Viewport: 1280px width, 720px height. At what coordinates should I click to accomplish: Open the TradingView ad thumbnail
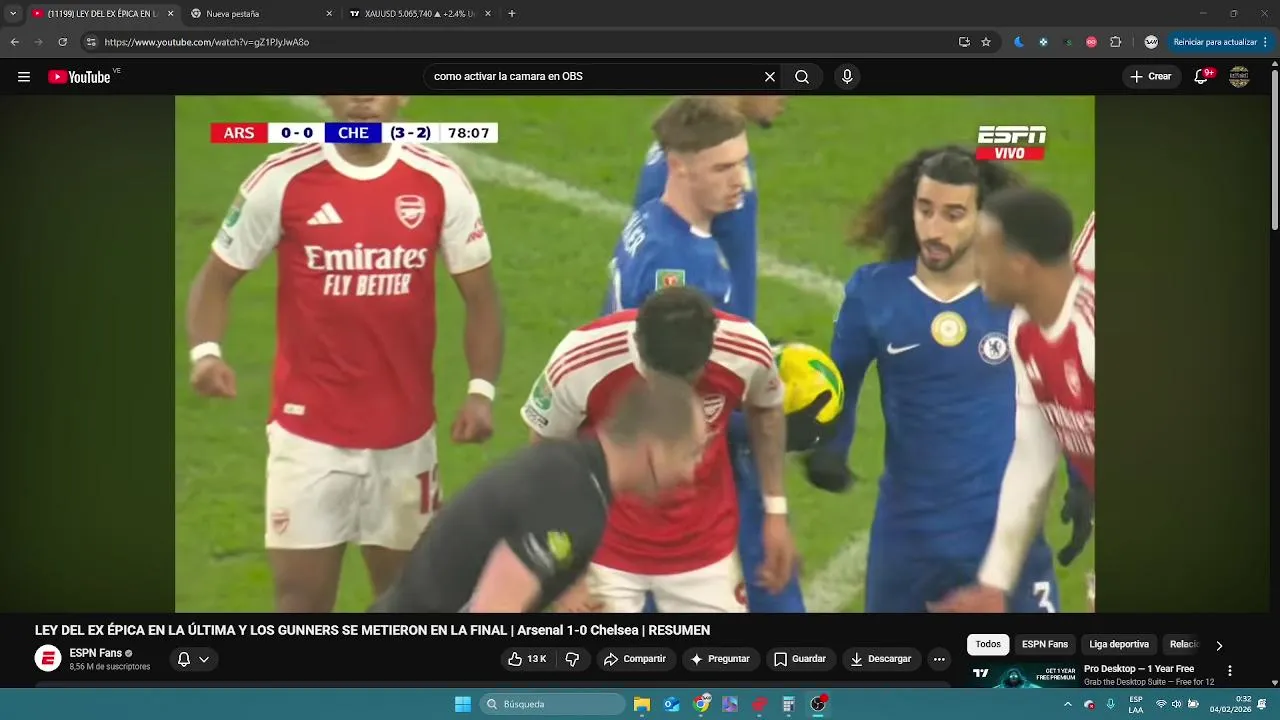click(1022, 675)
